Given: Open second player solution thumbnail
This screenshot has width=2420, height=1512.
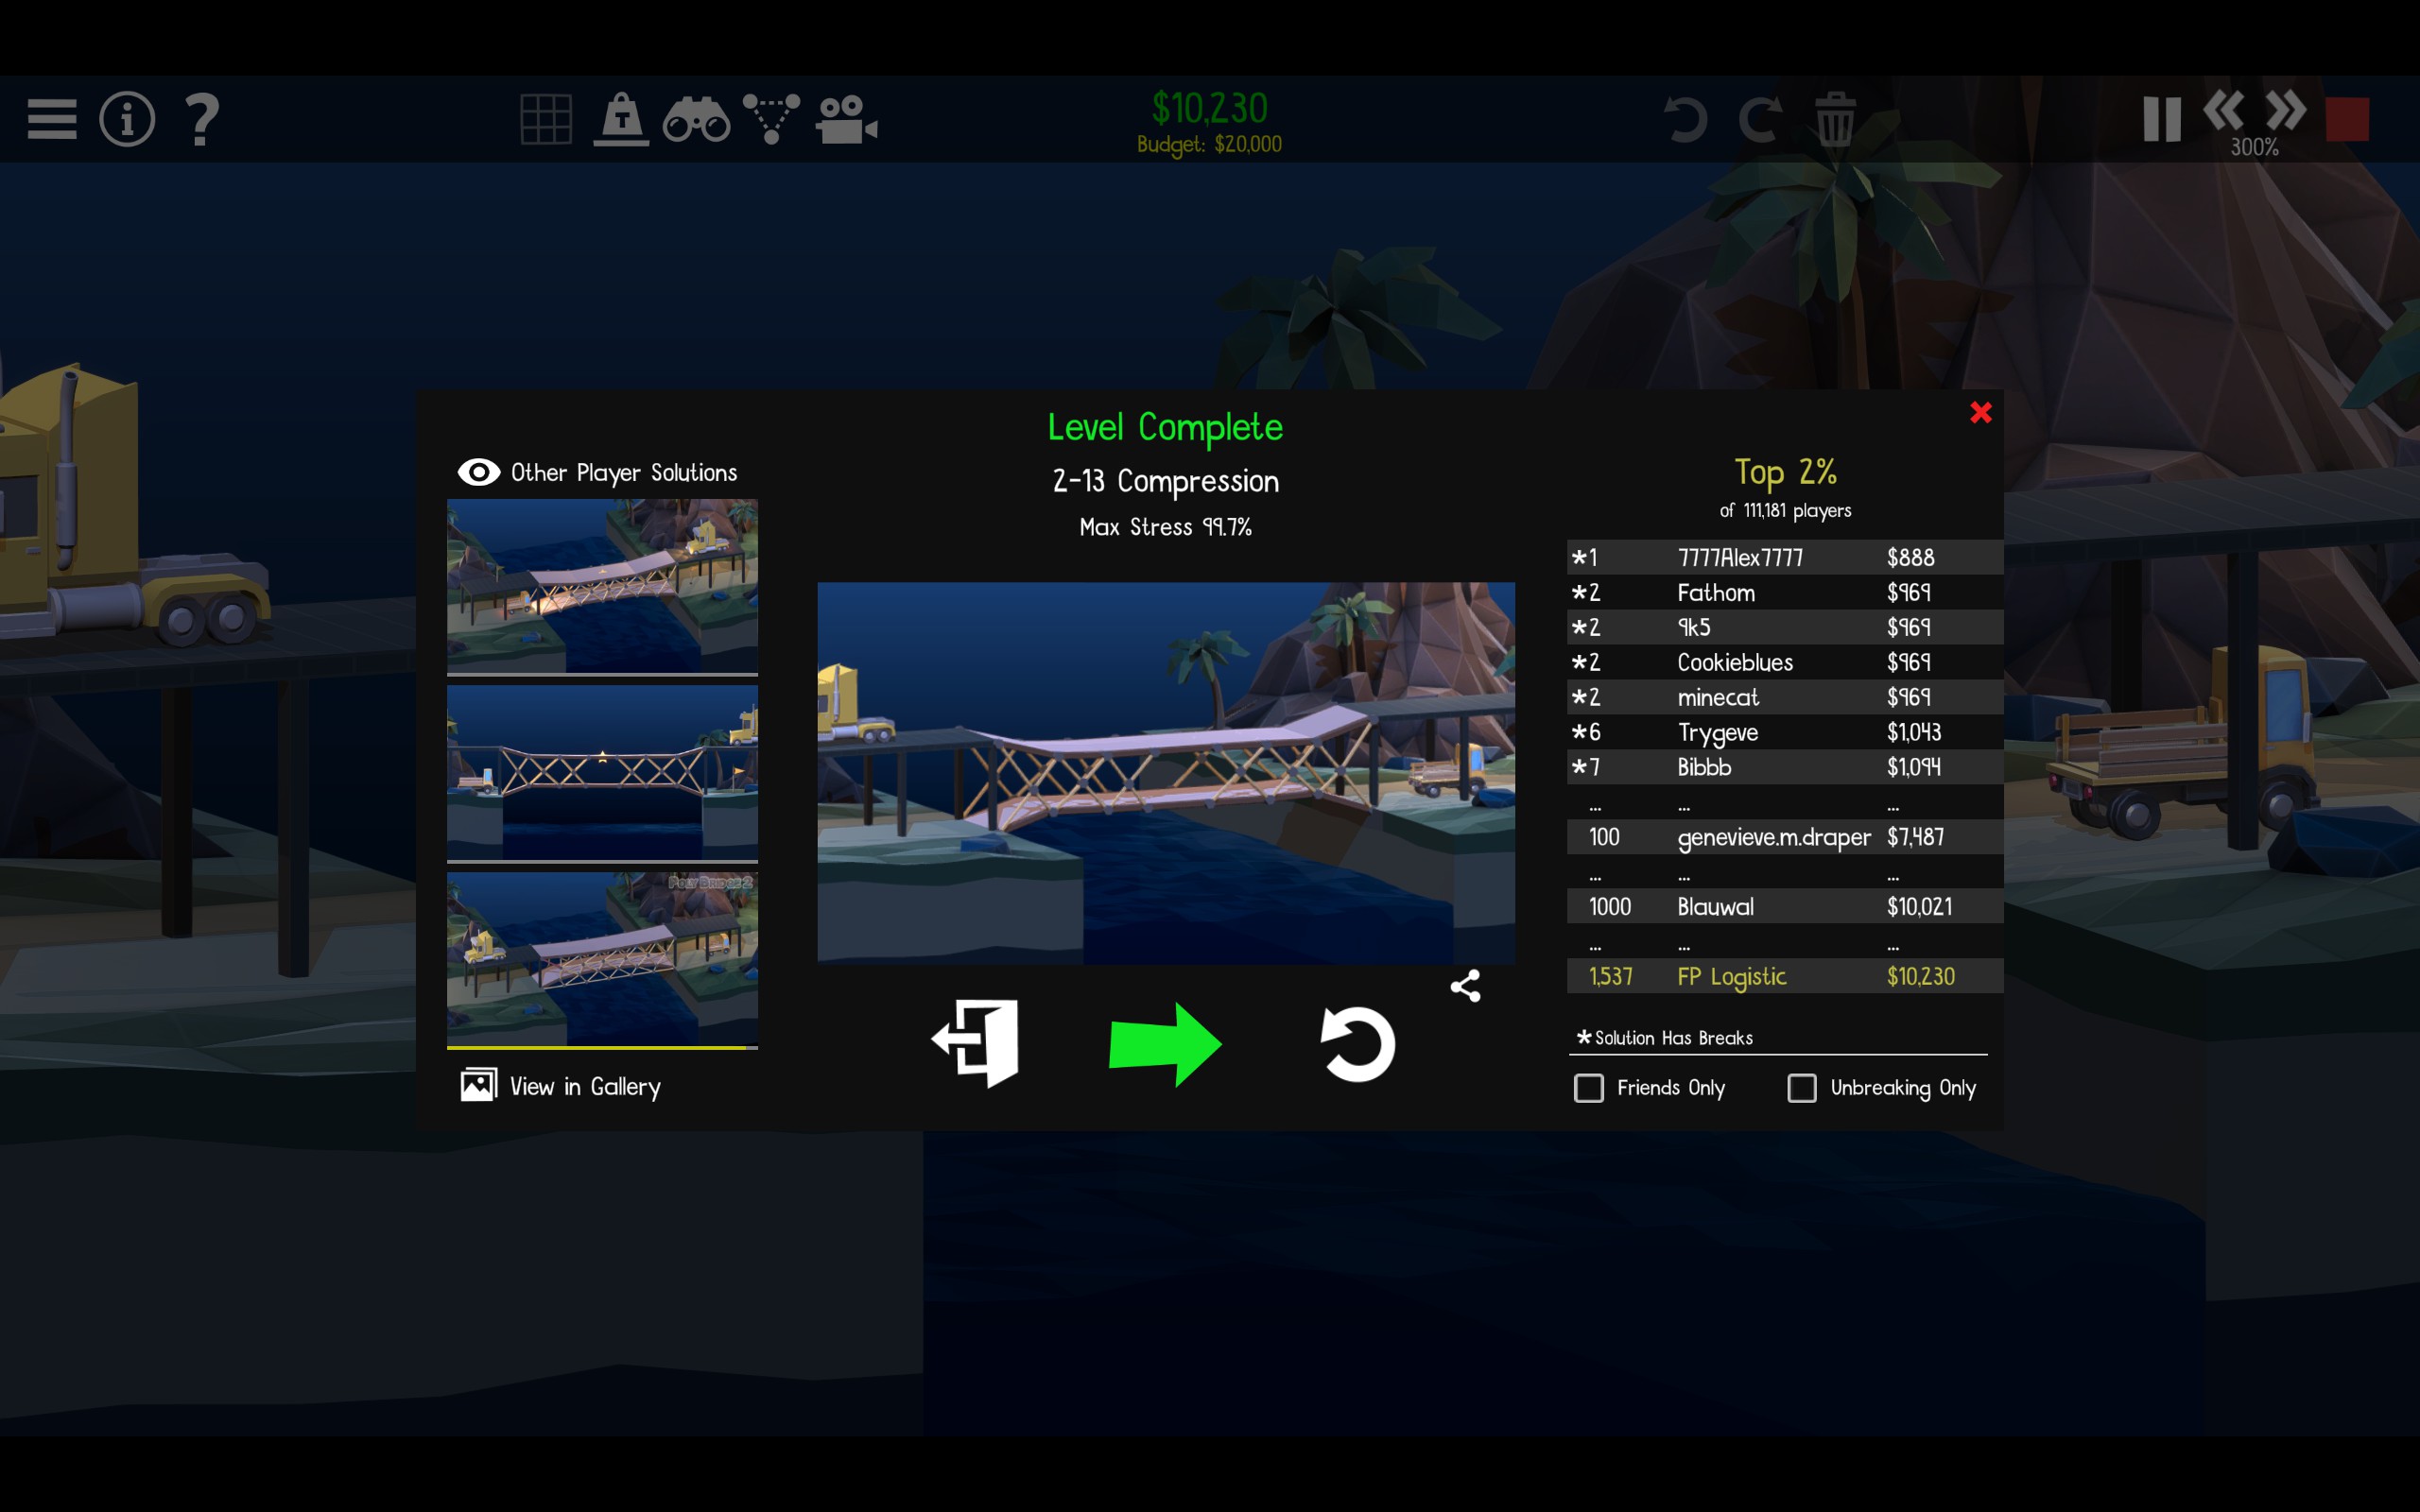Looking at the screenshot, I should 602,772.
